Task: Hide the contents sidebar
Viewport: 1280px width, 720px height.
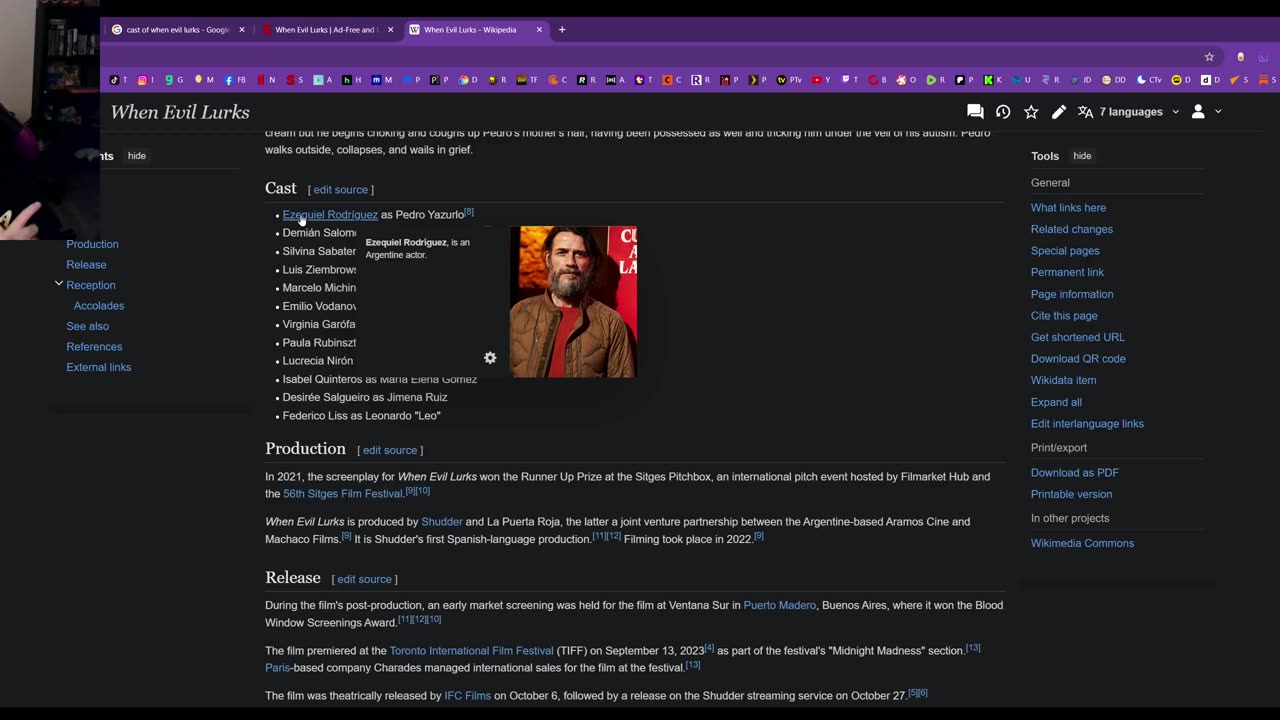Action: point(137,156)
